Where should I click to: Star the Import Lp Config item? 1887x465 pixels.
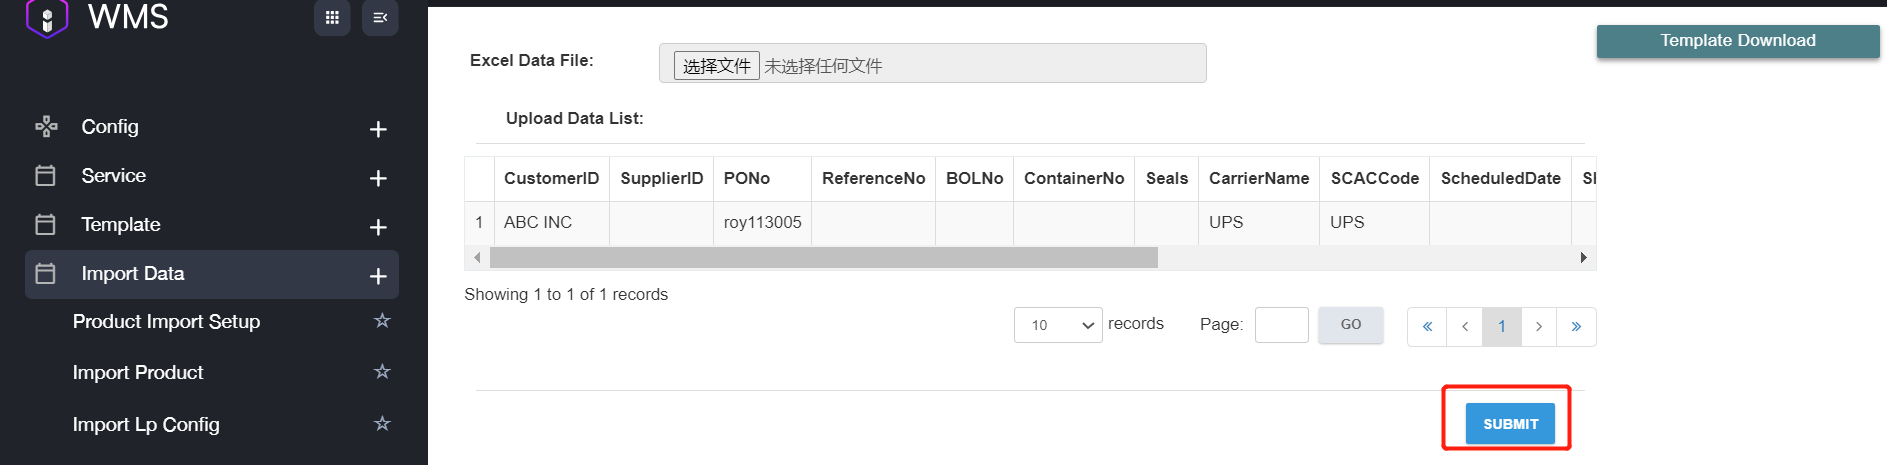pos(381,424)
